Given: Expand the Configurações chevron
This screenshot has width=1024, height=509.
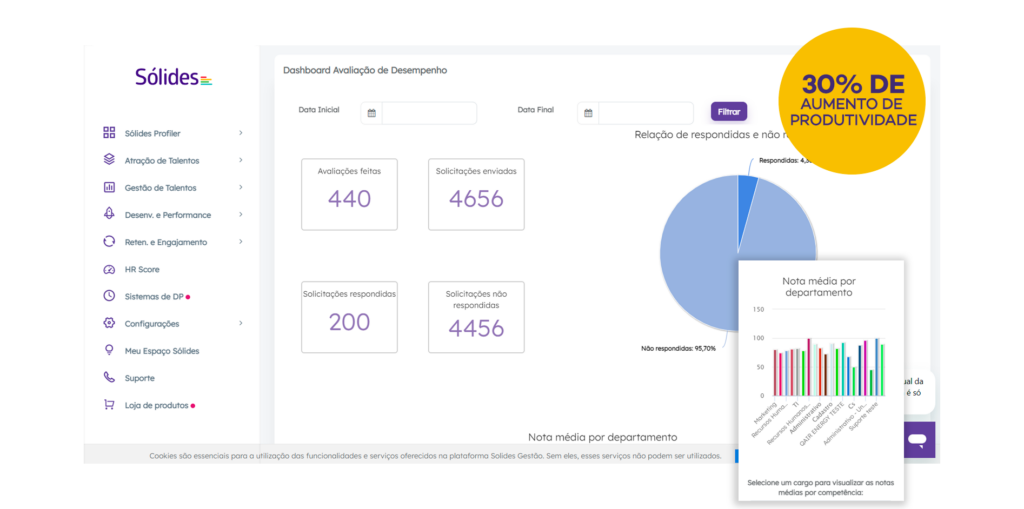Looking at the screenshot, I should [240, 323].
